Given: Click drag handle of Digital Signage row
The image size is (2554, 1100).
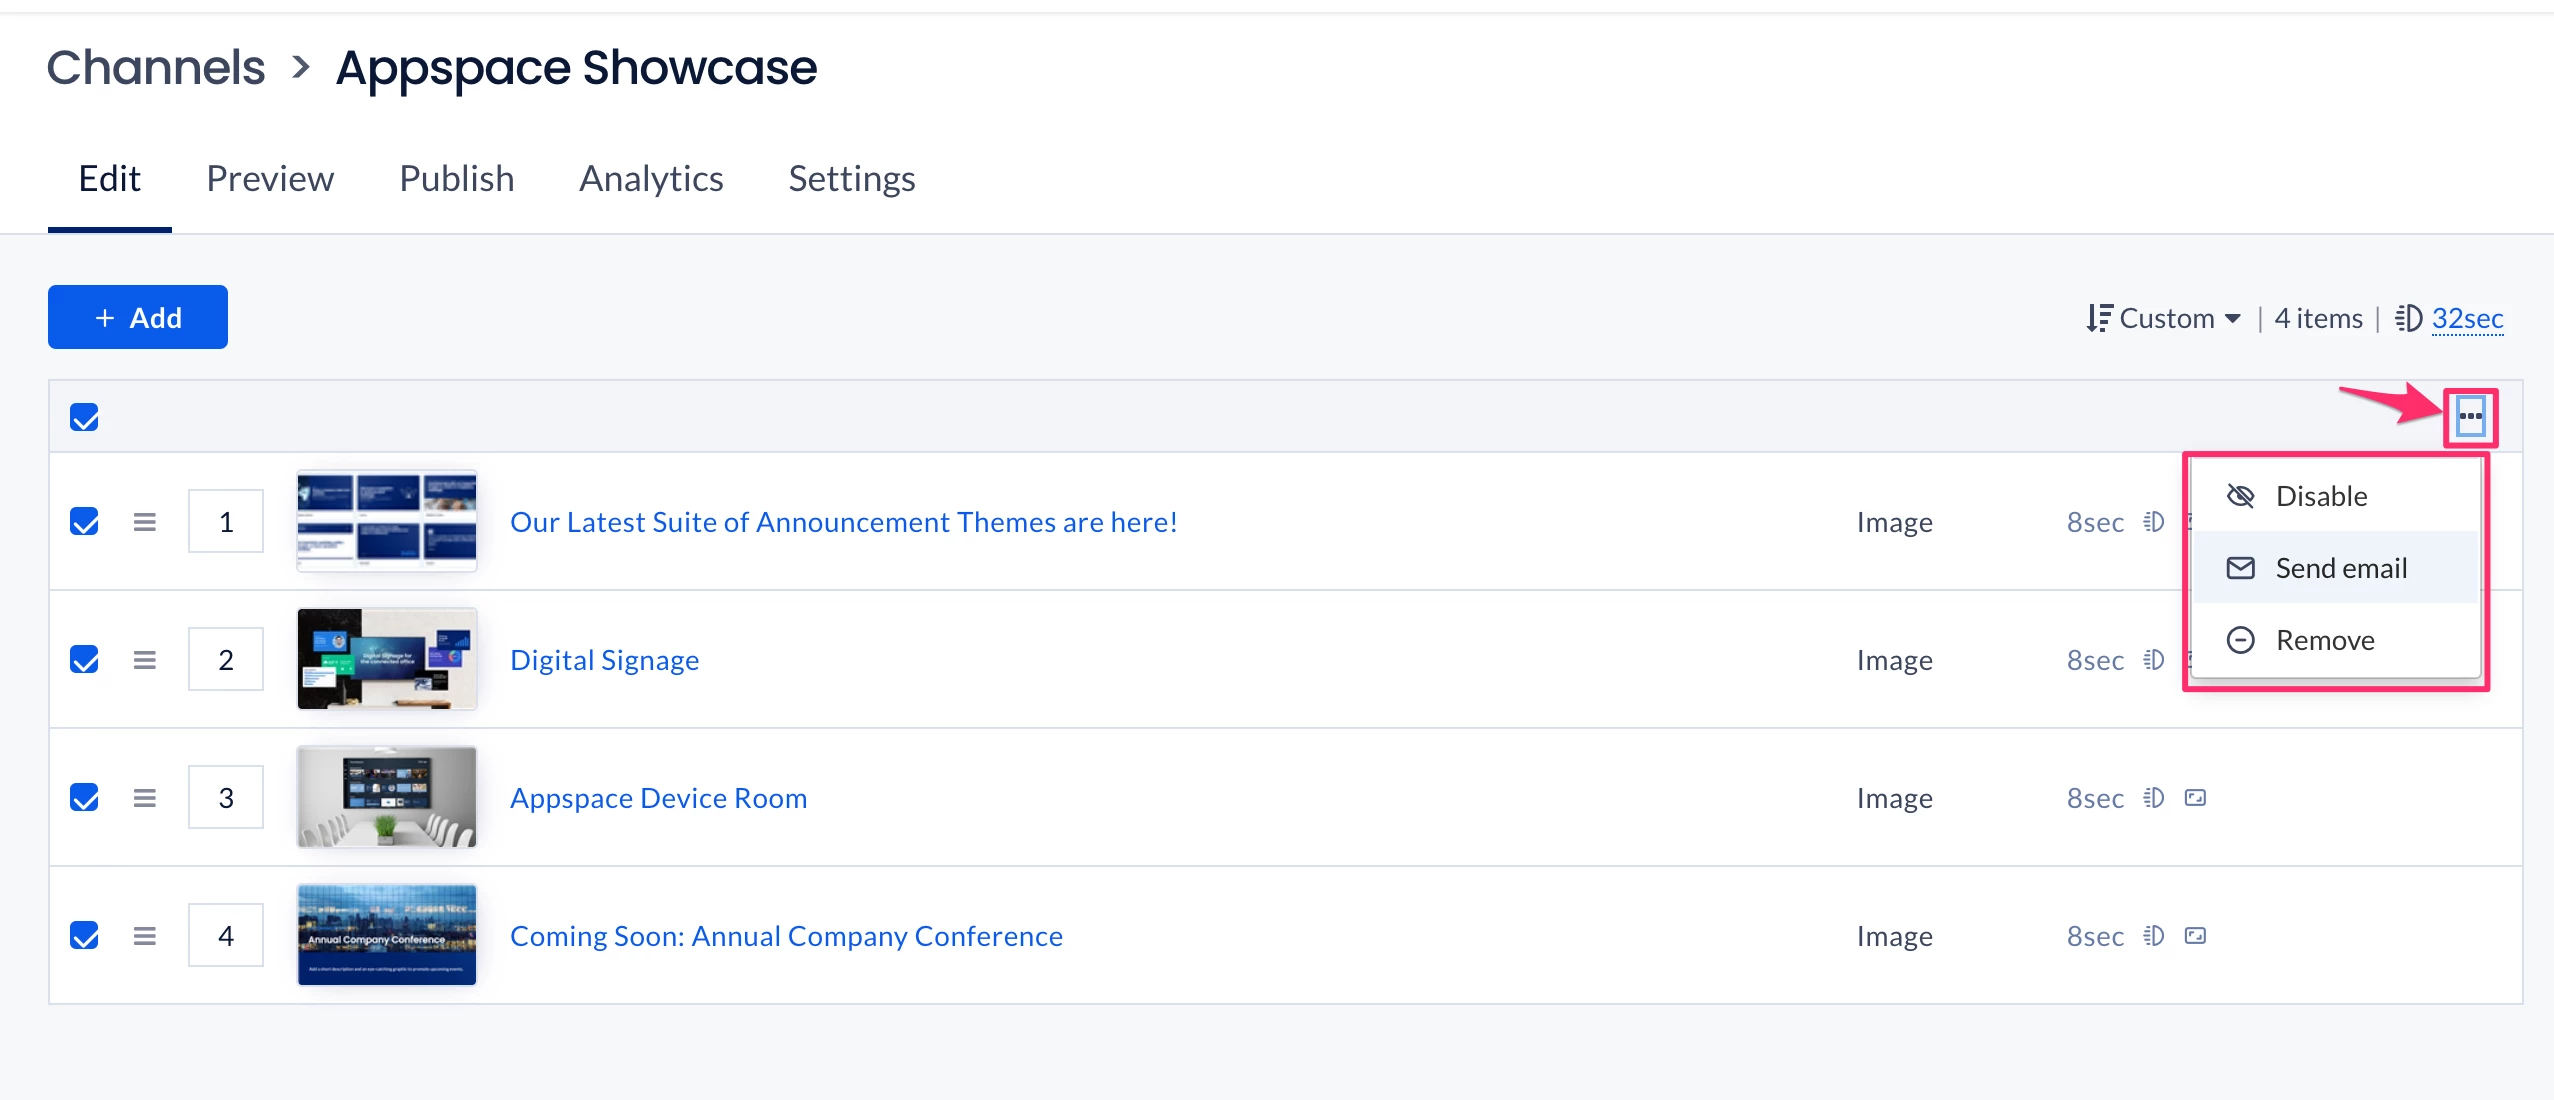Looking at the screenshot, I should [x=145, y=660].
